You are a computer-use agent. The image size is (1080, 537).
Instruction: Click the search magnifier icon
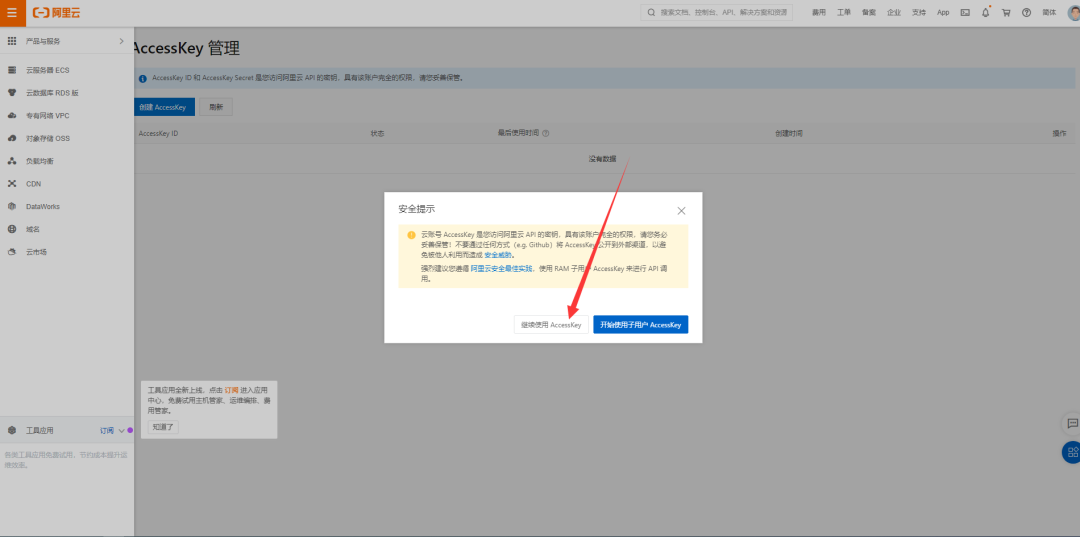652,12
